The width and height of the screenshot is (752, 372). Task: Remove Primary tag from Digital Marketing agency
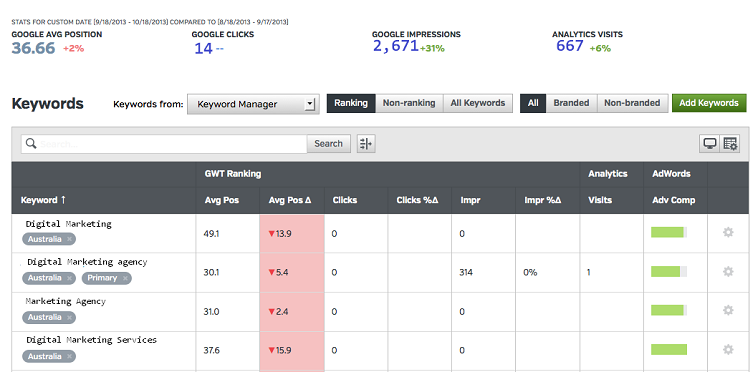[x=125, y=278]
